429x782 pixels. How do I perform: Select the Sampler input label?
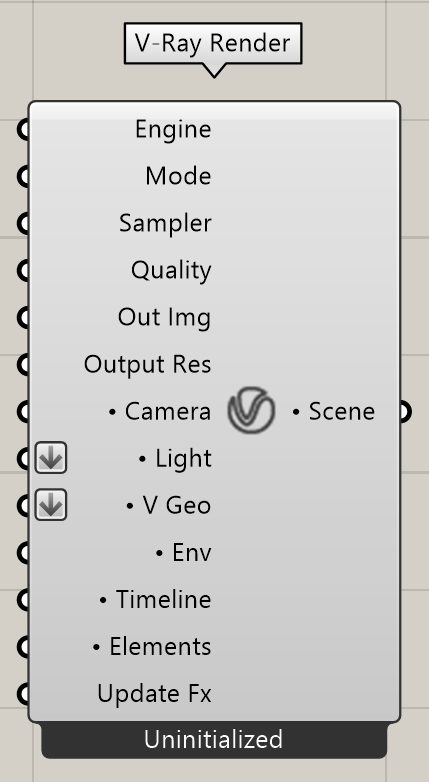click(x=165, y=223)
